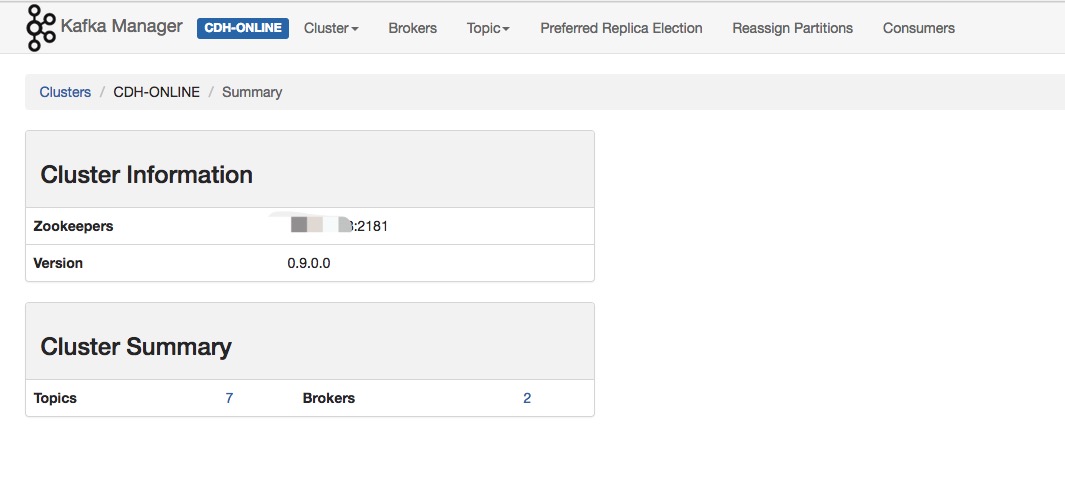Click the Topics label in Cluster Summary
1065x496 pixels.
55,398
